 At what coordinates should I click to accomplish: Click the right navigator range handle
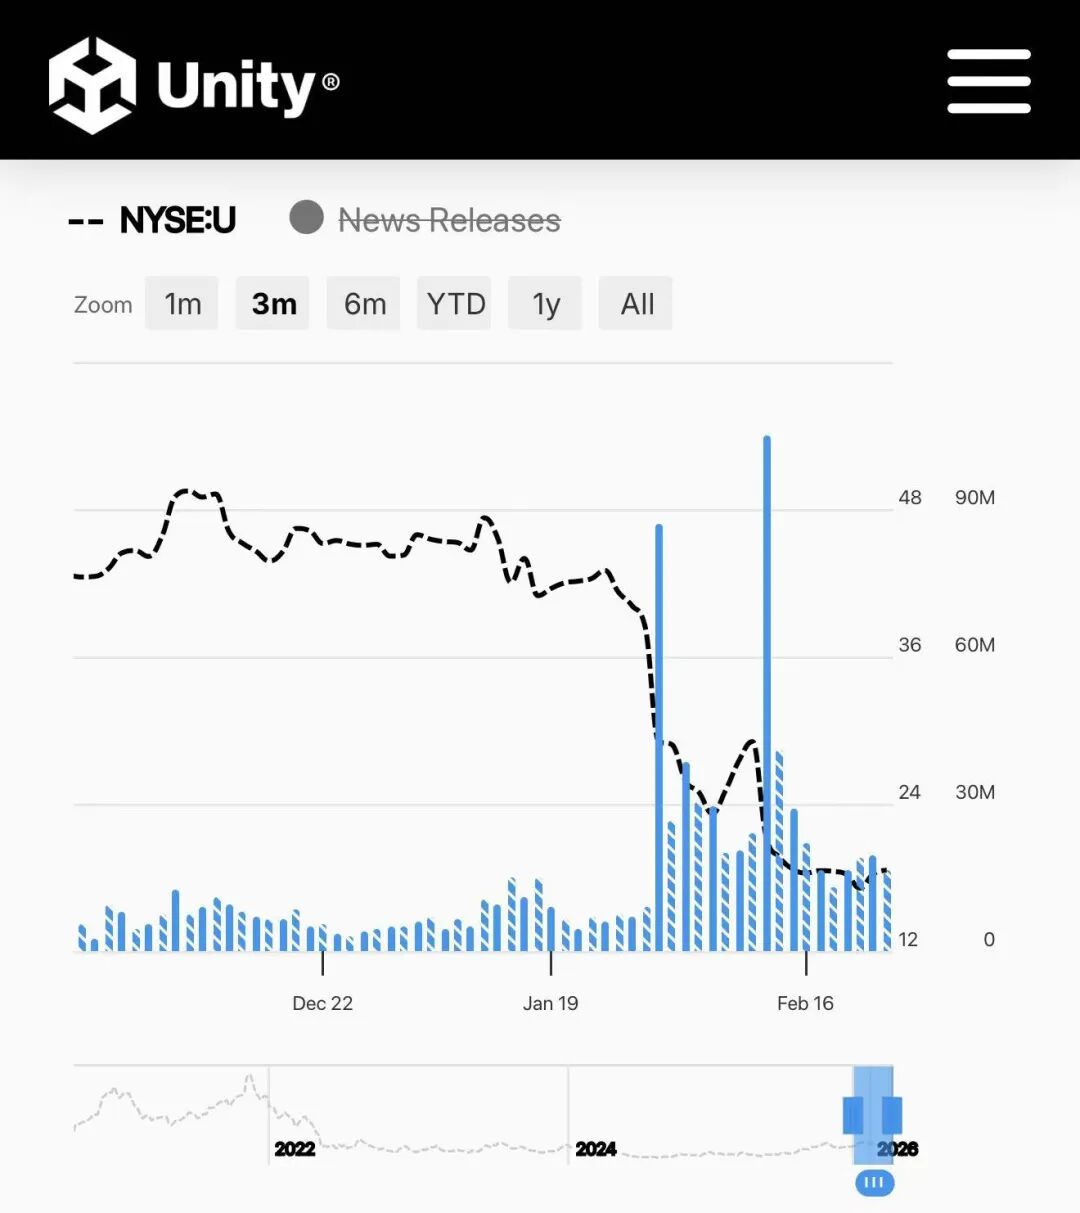click(x=892, y=1115)
